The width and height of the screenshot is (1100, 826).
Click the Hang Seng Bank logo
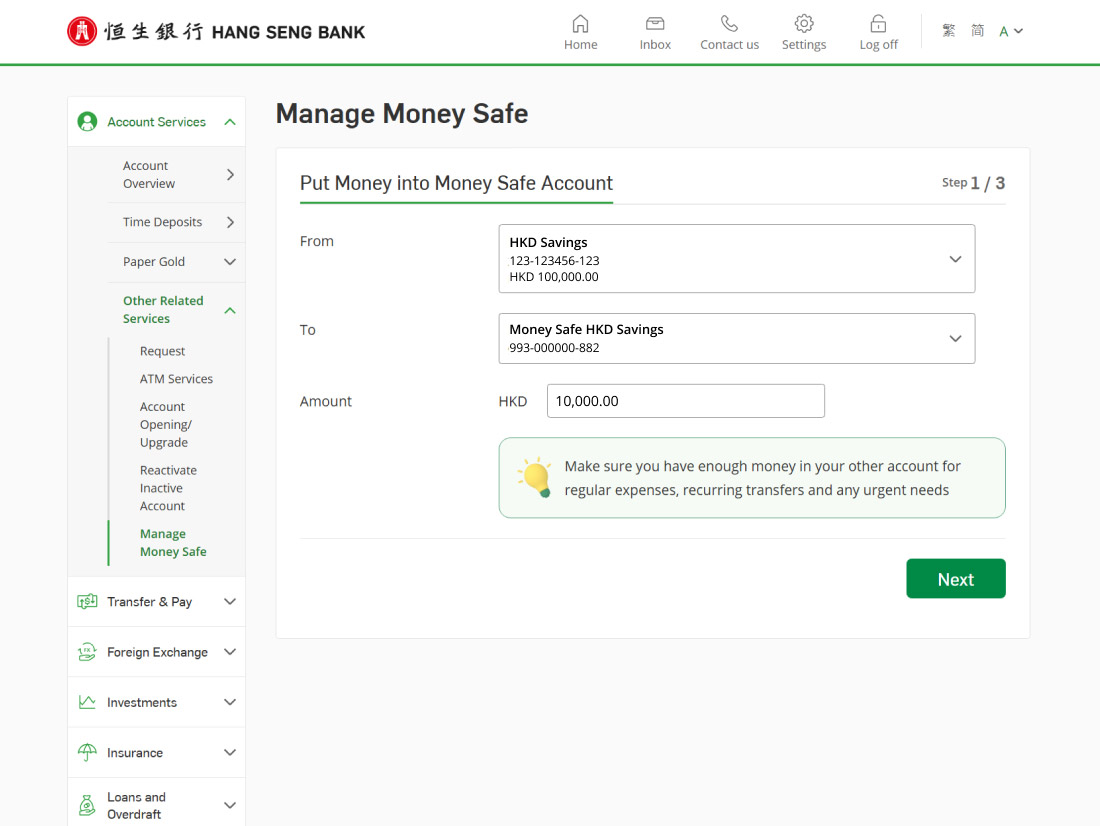pyautogui.click(x=216, y=32)
